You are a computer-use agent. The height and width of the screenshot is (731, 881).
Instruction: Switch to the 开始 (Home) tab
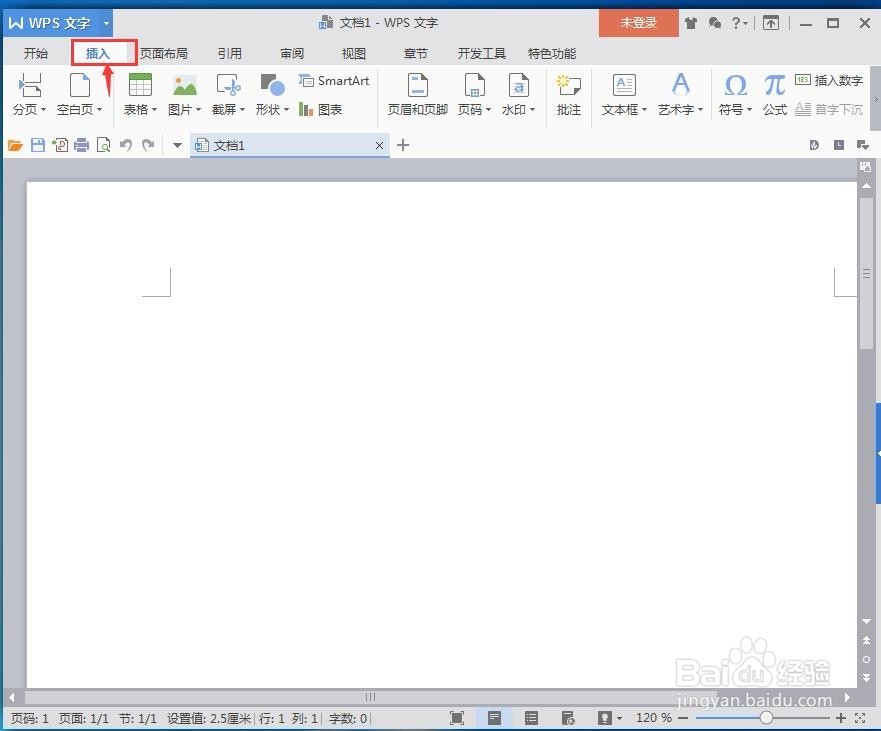36,53
